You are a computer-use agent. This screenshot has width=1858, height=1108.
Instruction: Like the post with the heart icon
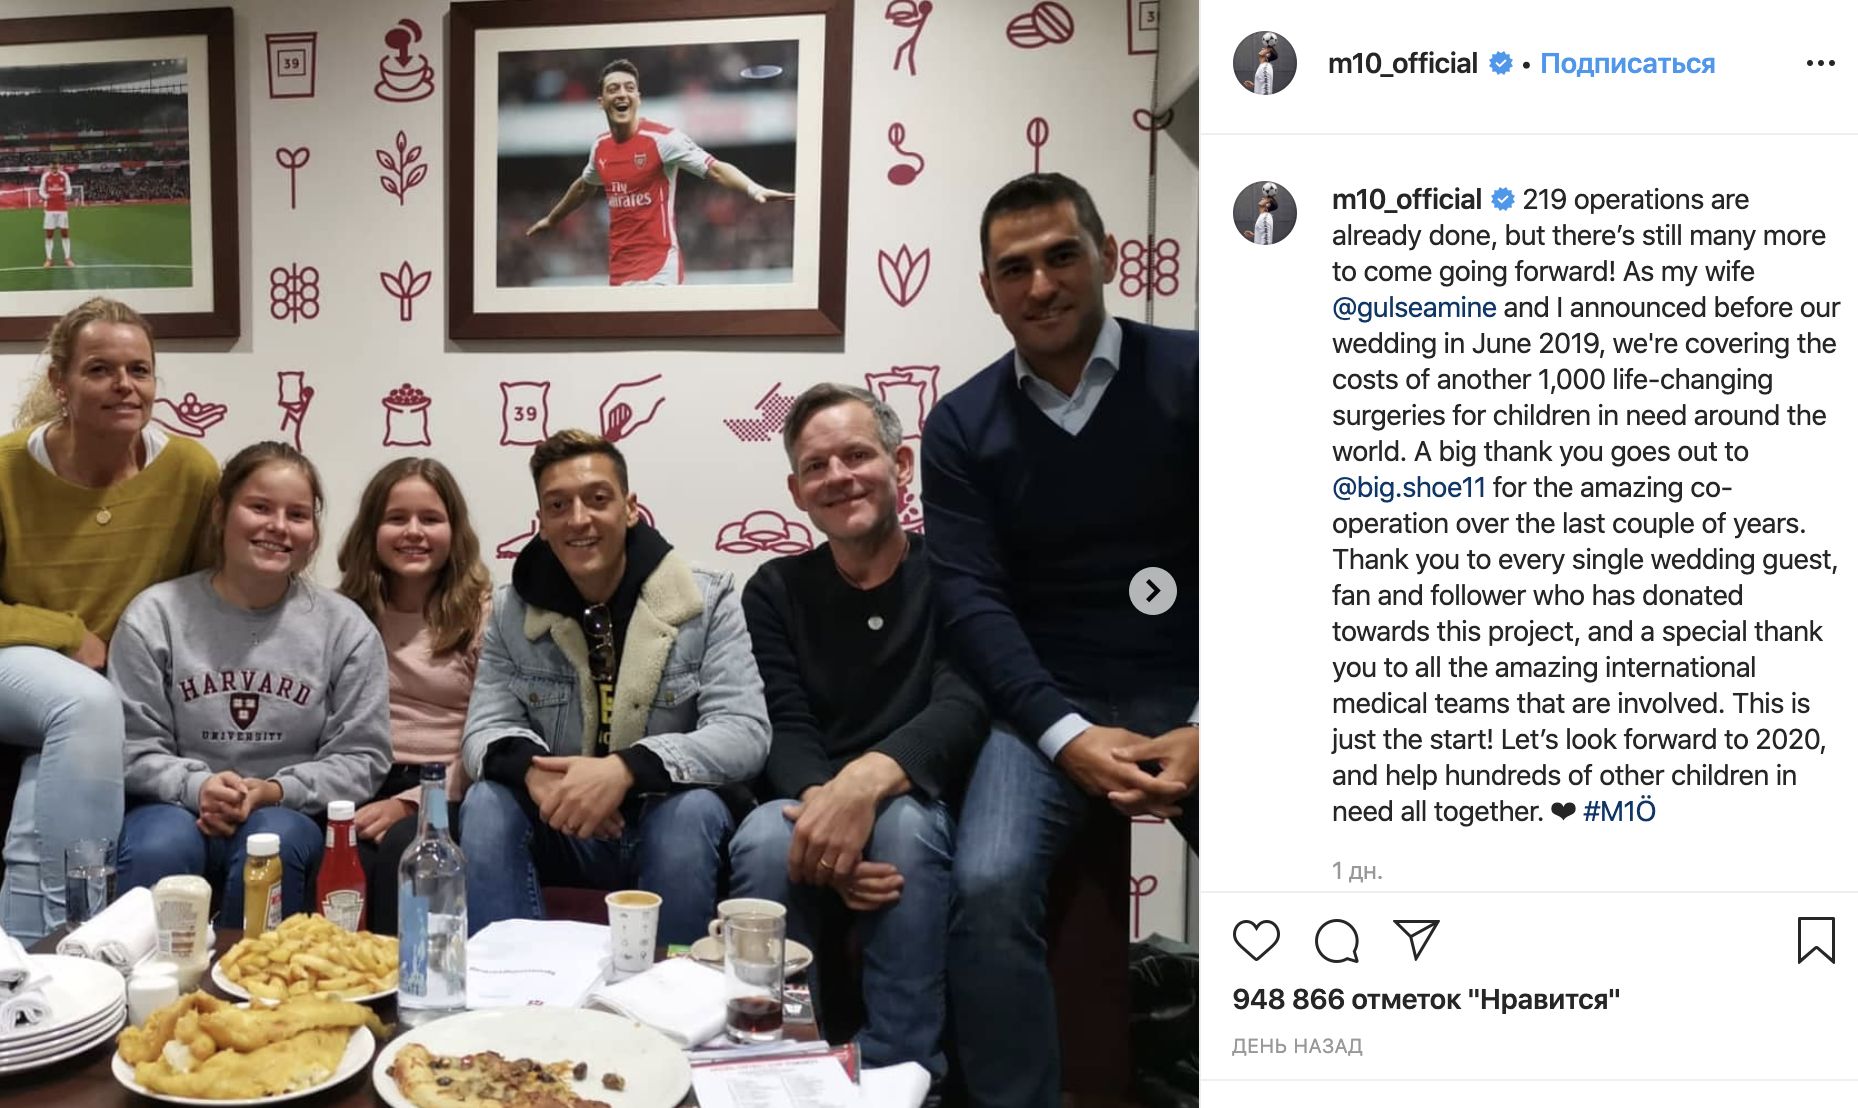tap(1256, 940)
